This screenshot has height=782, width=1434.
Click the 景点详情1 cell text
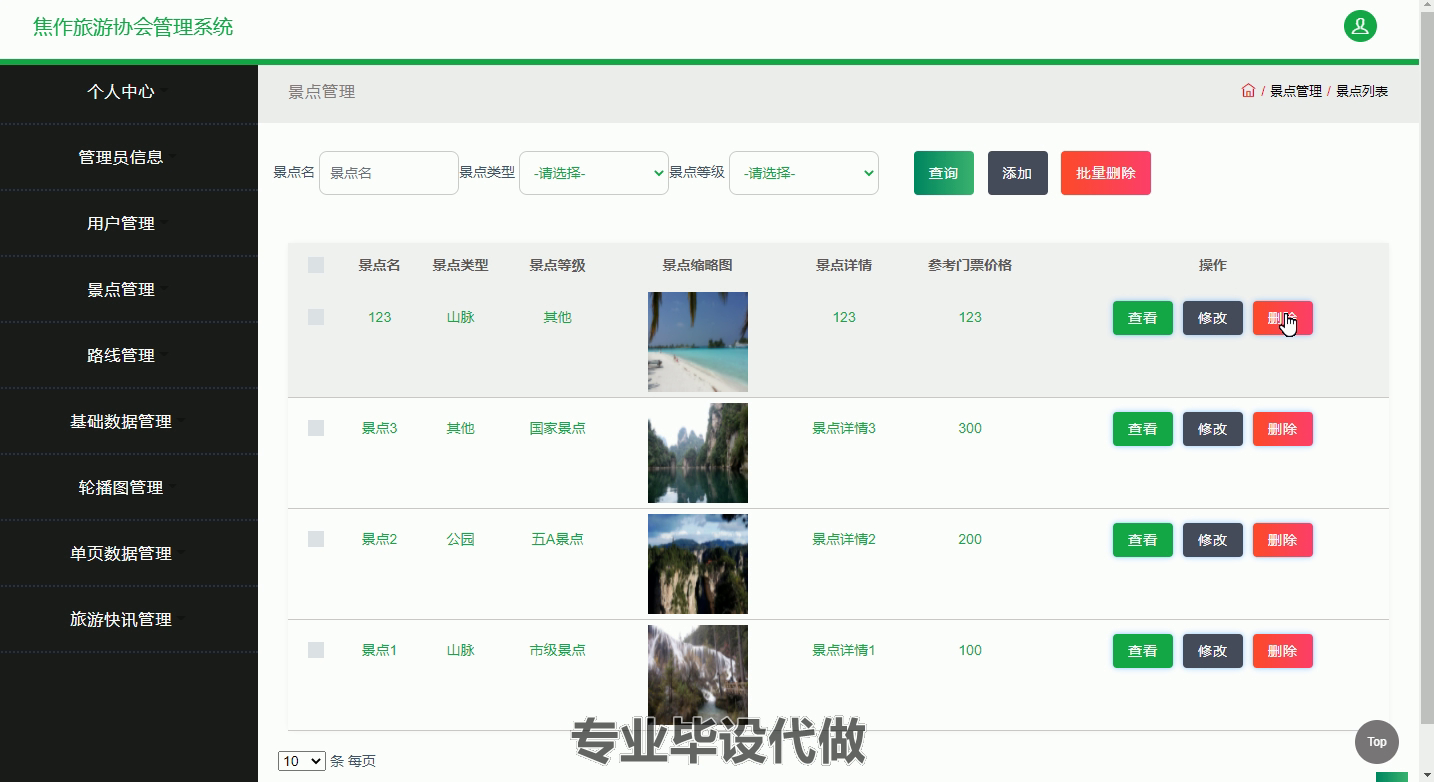point(844,650)
